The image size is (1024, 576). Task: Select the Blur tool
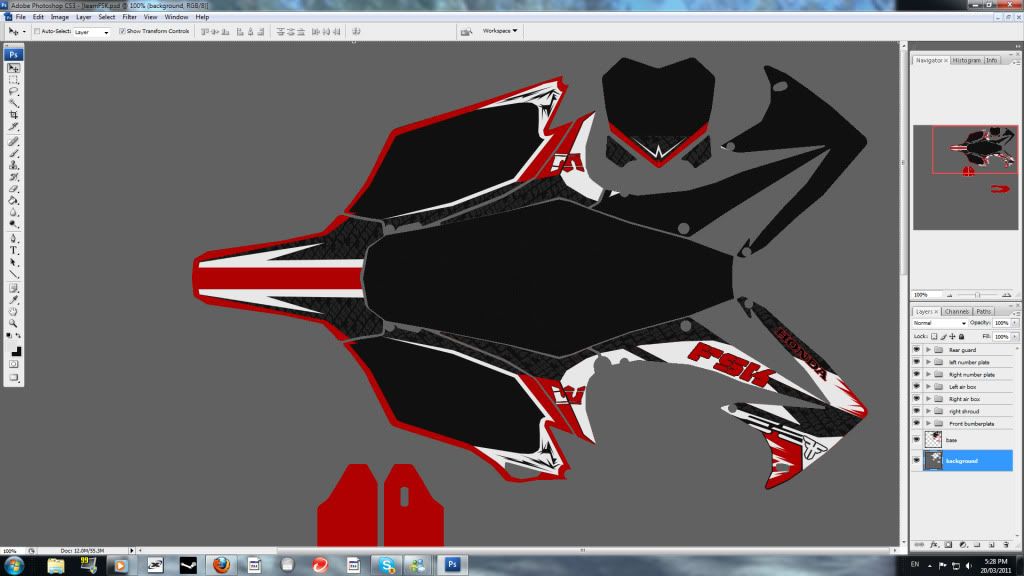point(14,212)
